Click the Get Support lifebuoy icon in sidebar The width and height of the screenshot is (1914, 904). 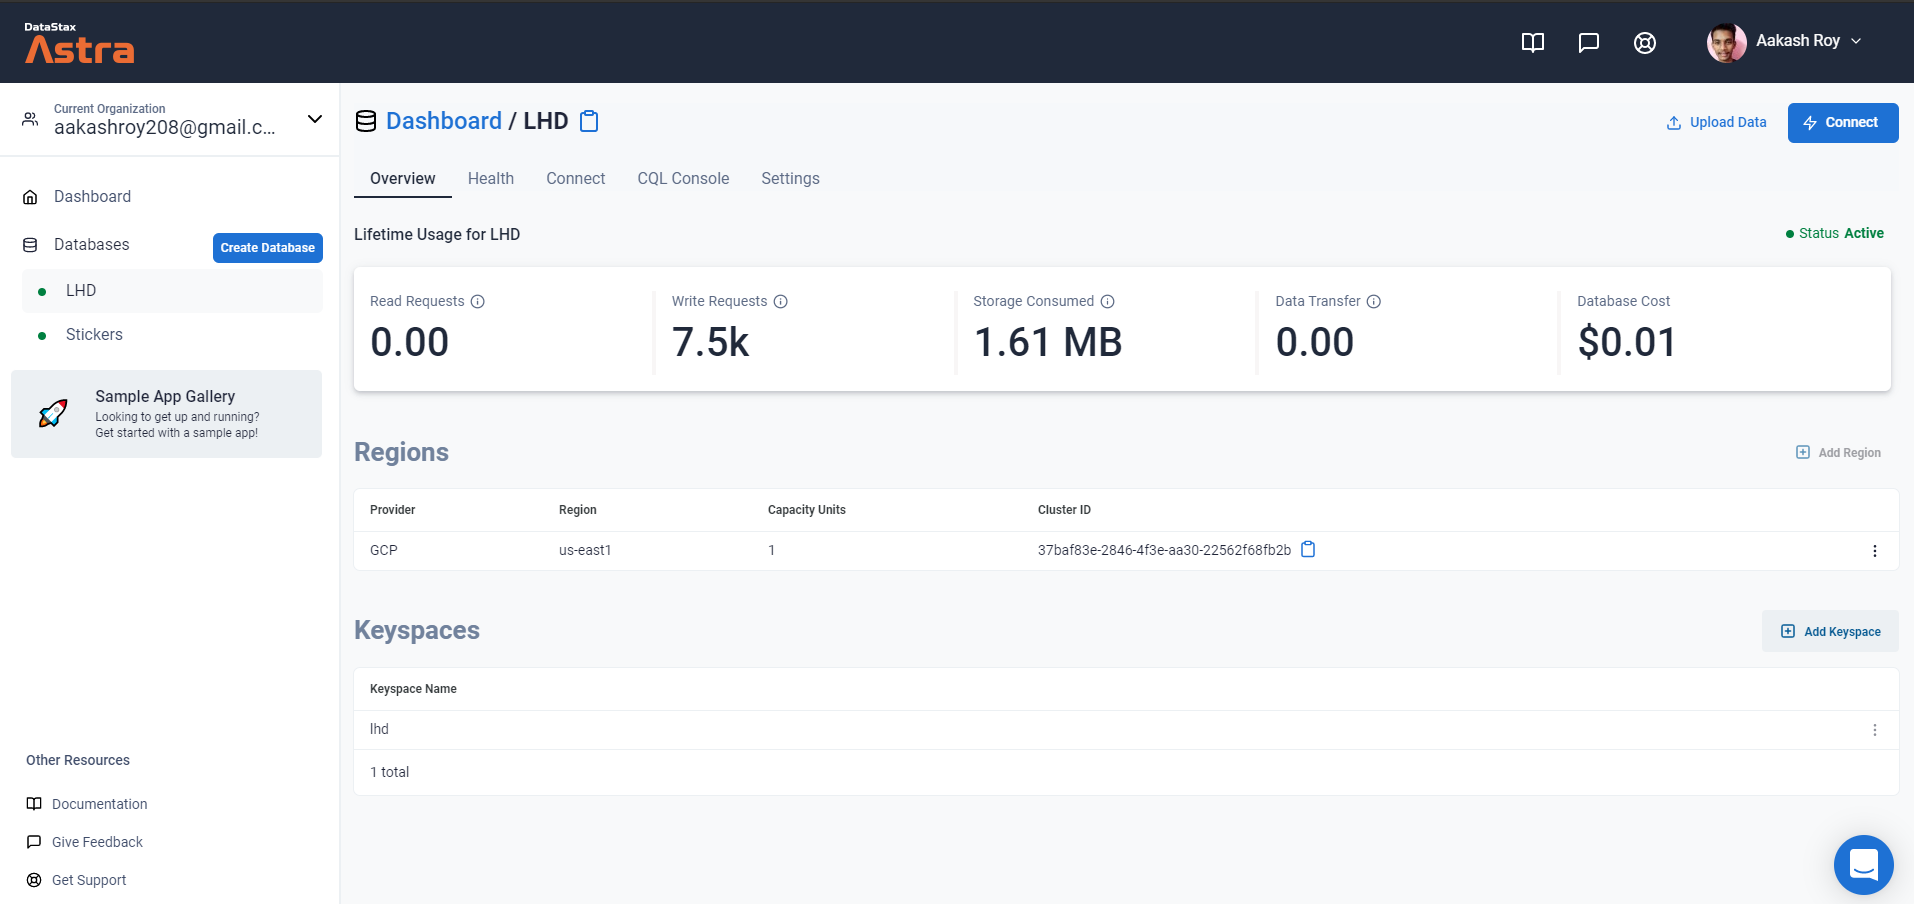[34, 880]
